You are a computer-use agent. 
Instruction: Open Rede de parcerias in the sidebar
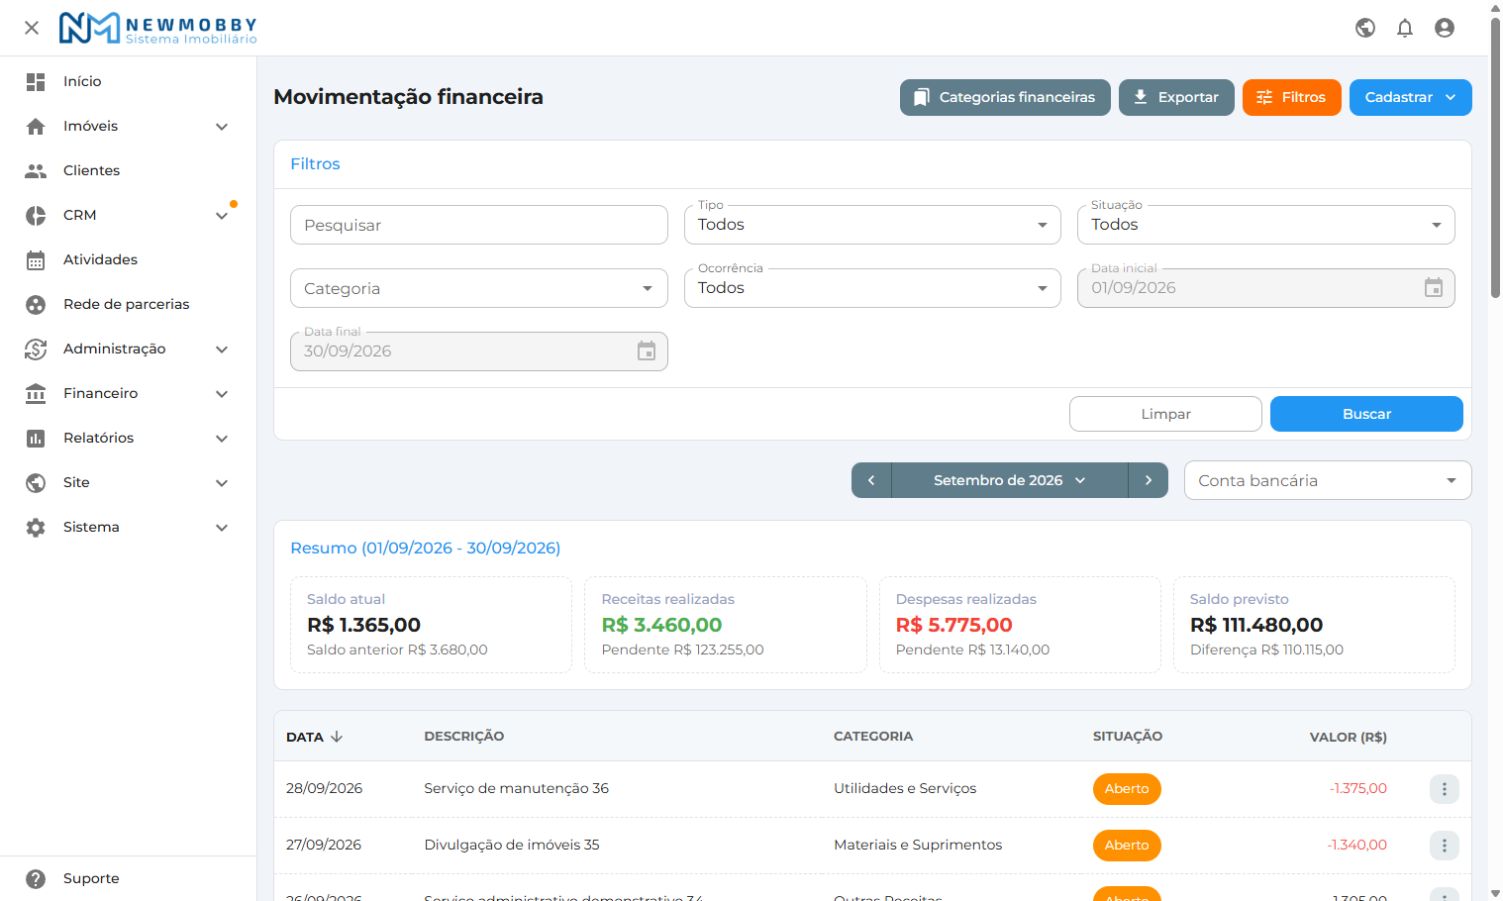click(x=128, y=304)
